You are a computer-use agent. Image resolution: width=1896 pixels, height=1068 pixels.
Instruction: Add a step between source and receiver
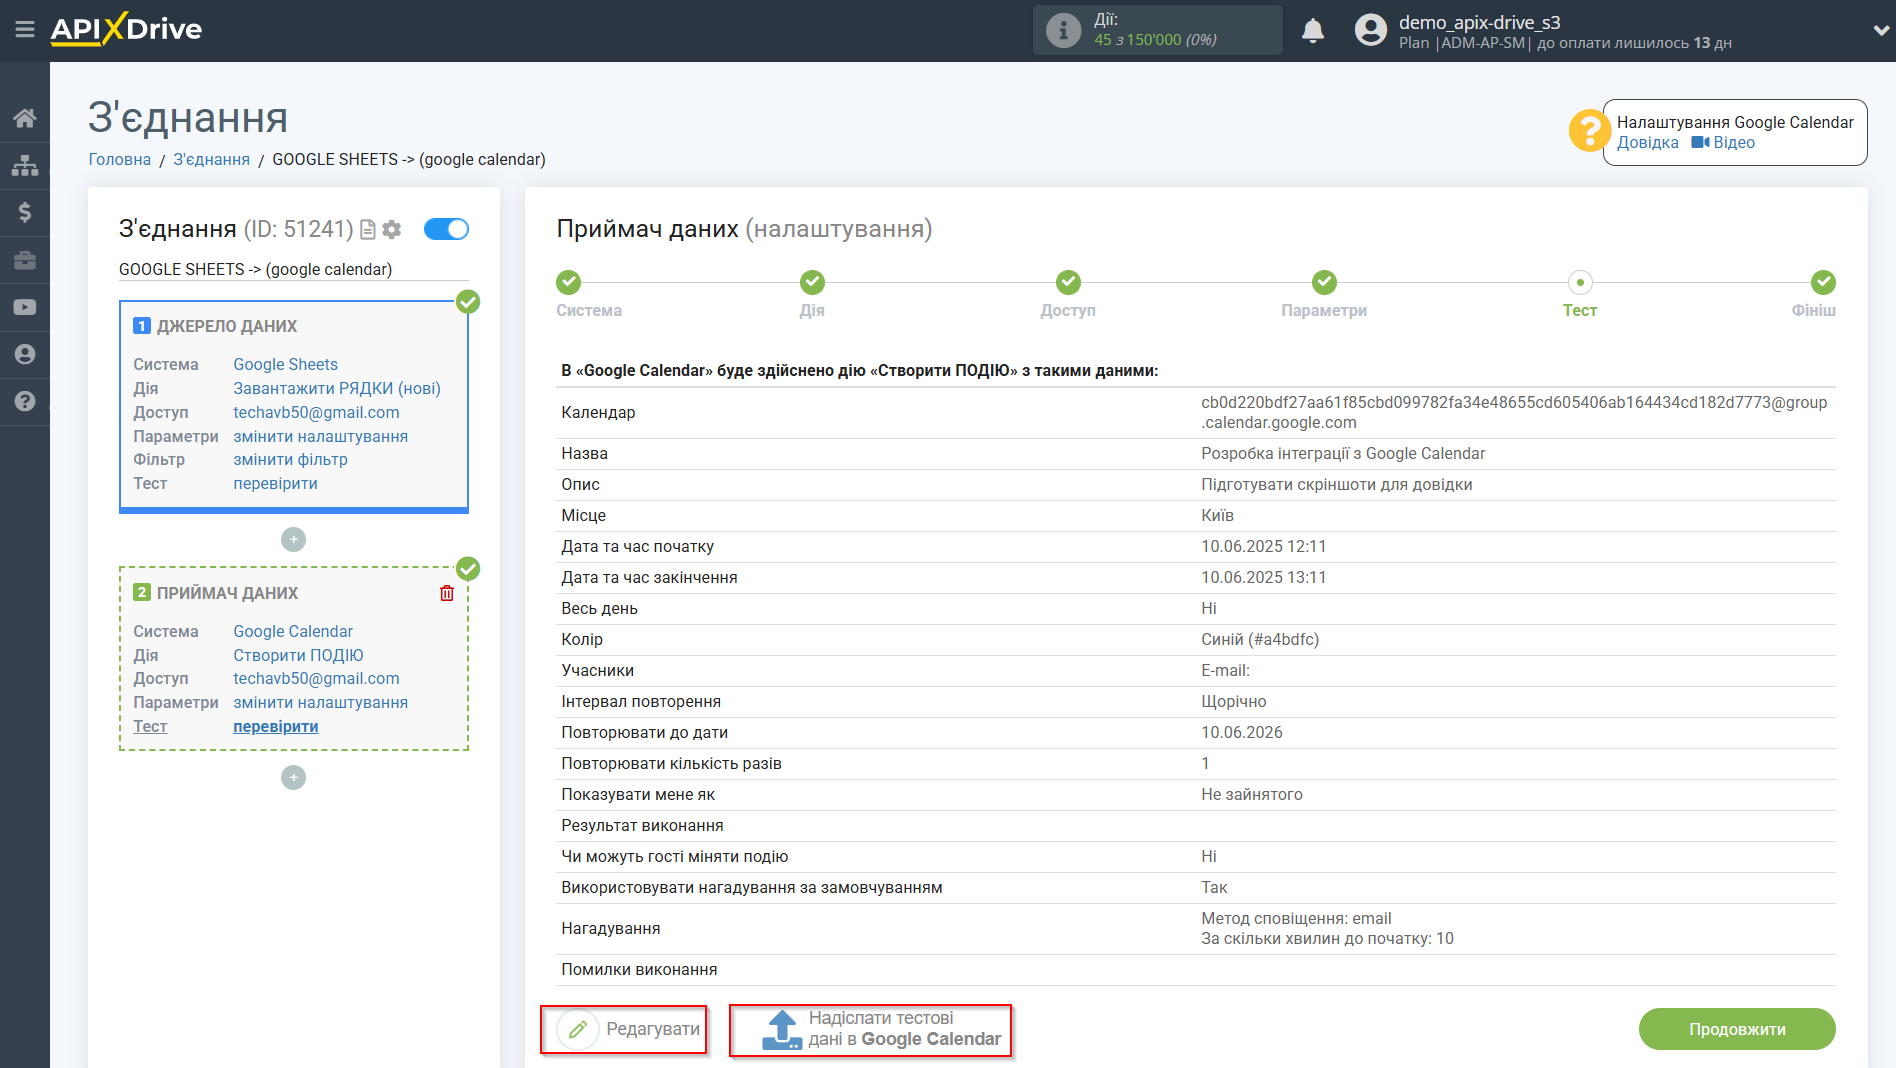coord(293,540)
